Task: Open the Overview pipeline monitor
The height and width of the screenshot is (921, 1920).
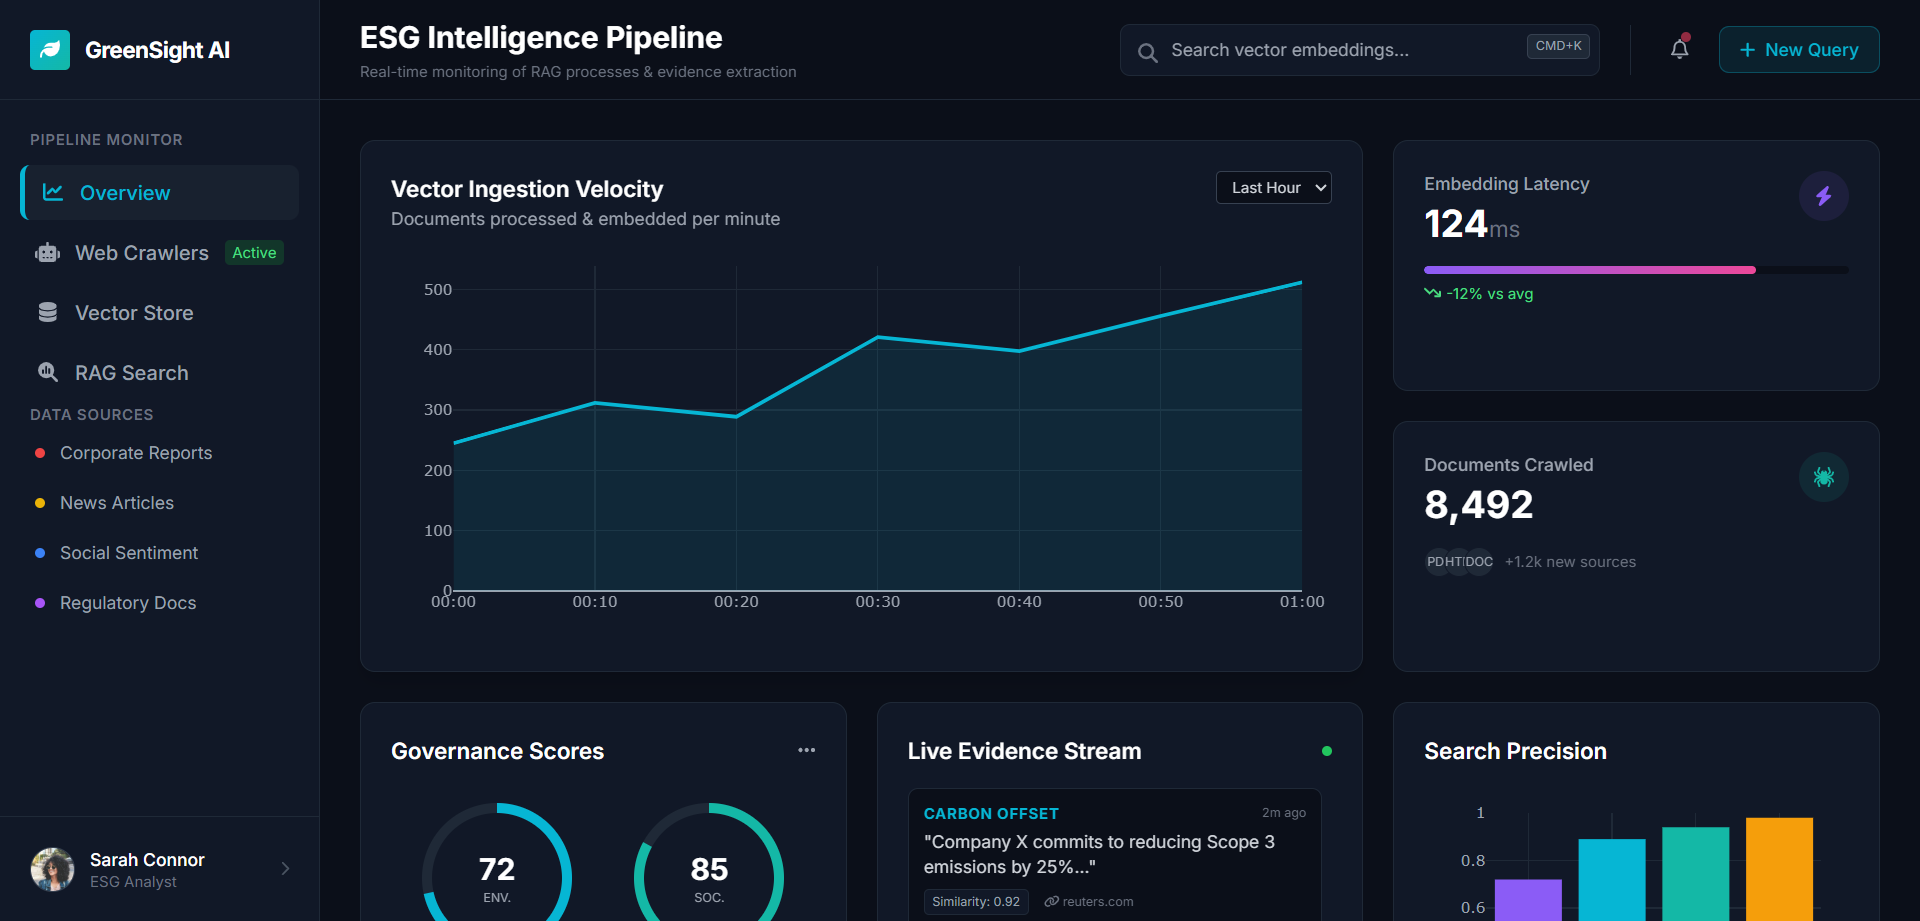Action: tap(122, 192)
